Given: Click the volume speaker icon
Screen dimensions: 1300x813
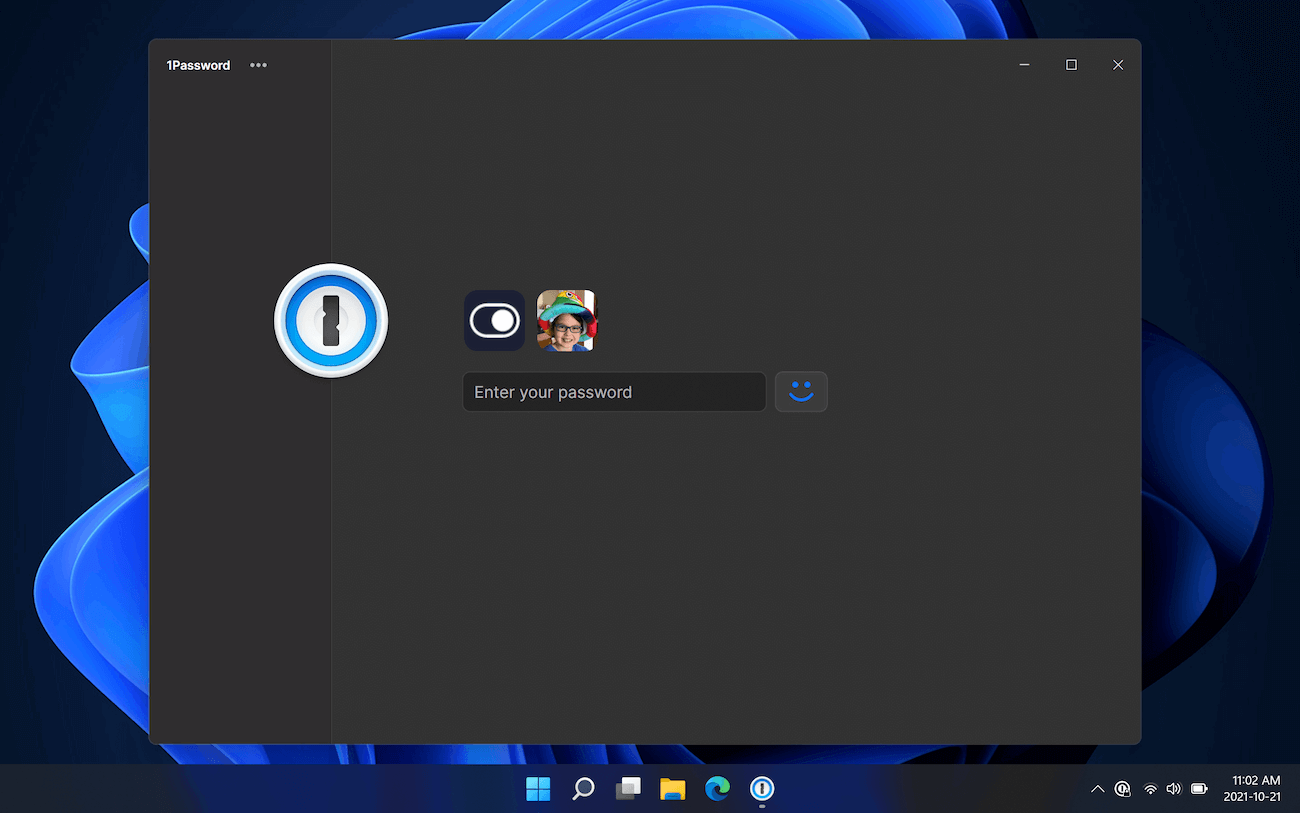Looking at the screenshot, I should point(1173,789).
